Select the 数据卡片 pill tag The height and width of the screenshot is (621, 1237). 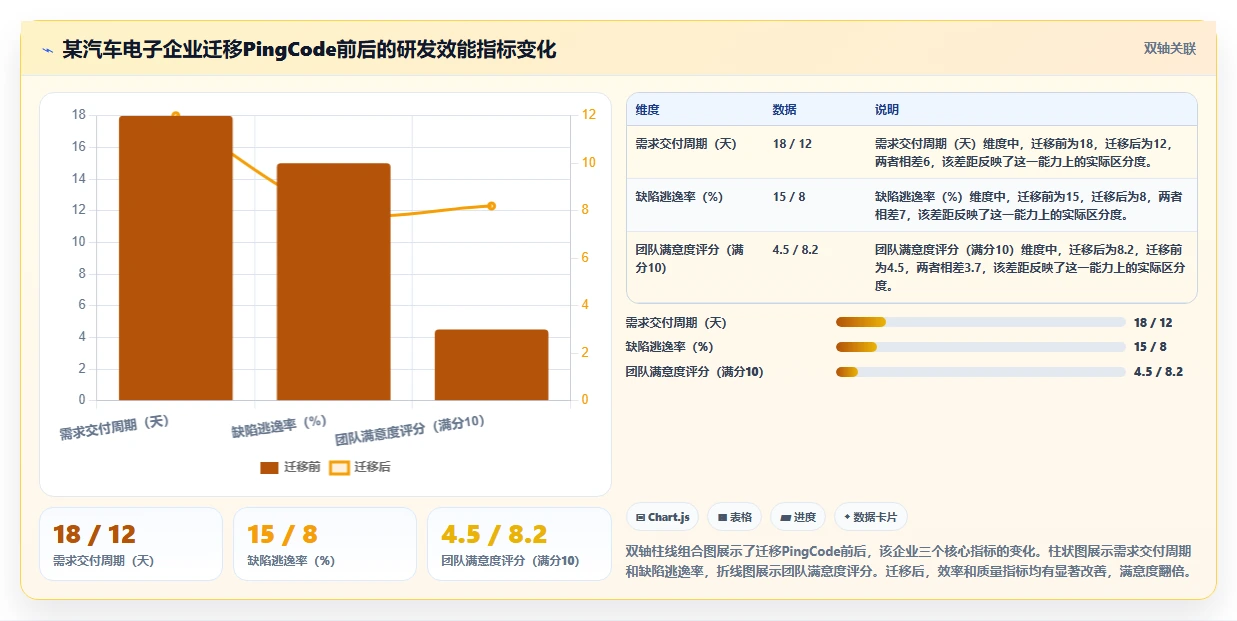click(x=871, y=517)
